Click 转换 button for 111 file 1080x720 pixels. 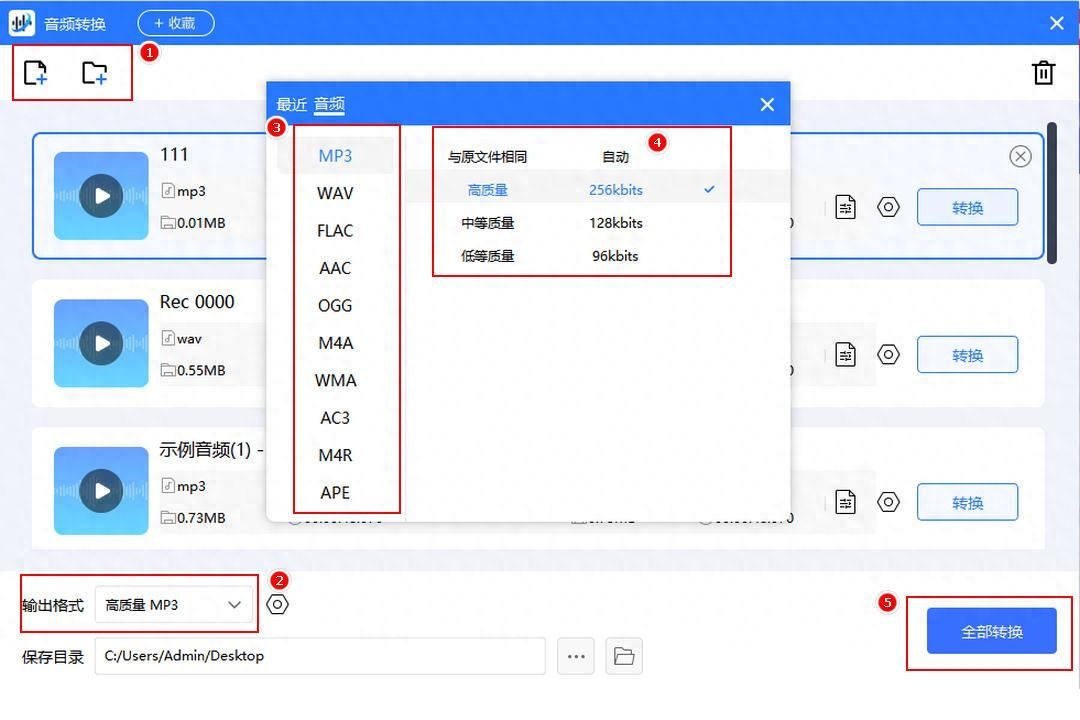point(967,207)
